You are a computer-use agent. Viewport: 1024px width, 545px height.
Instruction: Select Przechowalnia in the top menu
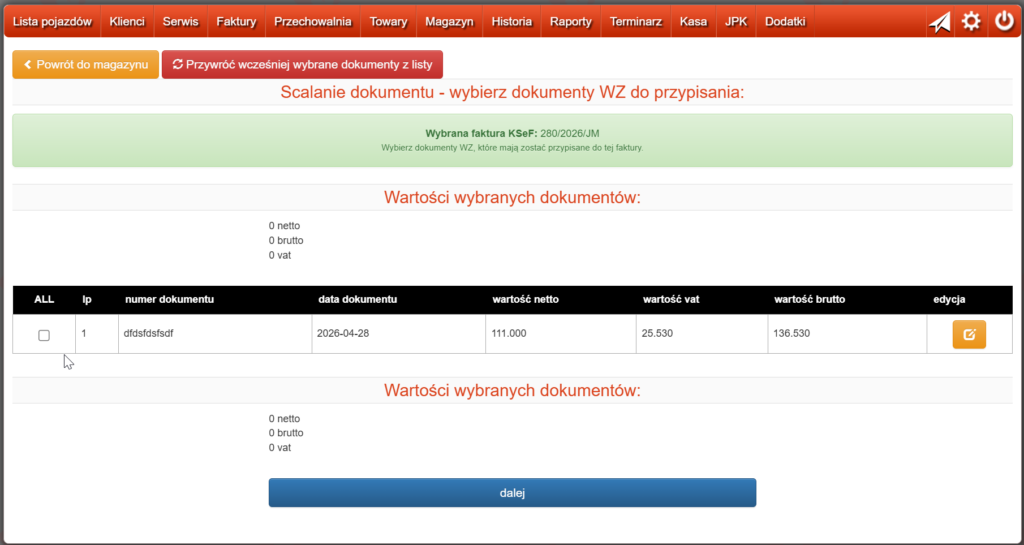click(313, 22)
